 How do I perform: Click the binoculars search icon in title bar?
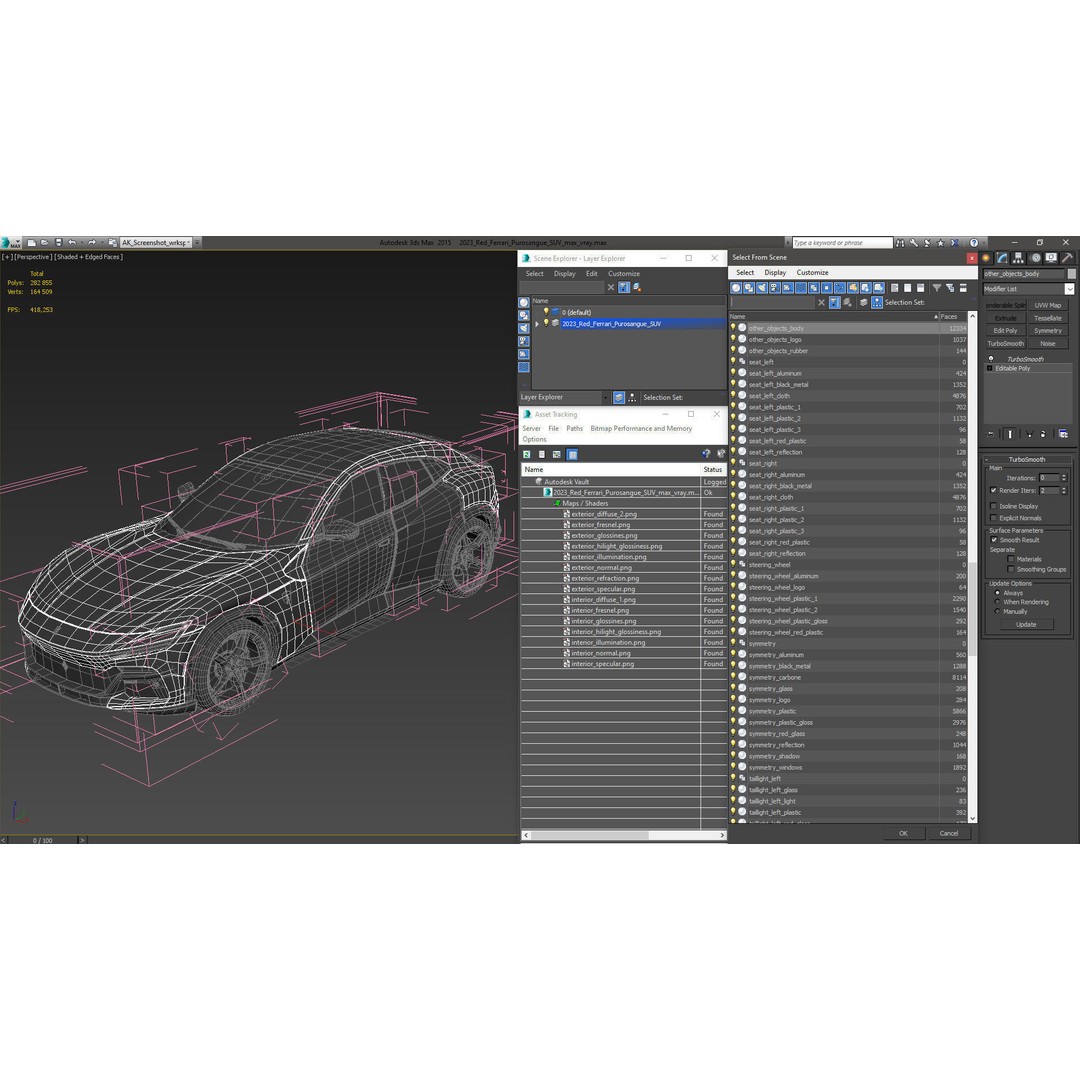pos(900,242)
